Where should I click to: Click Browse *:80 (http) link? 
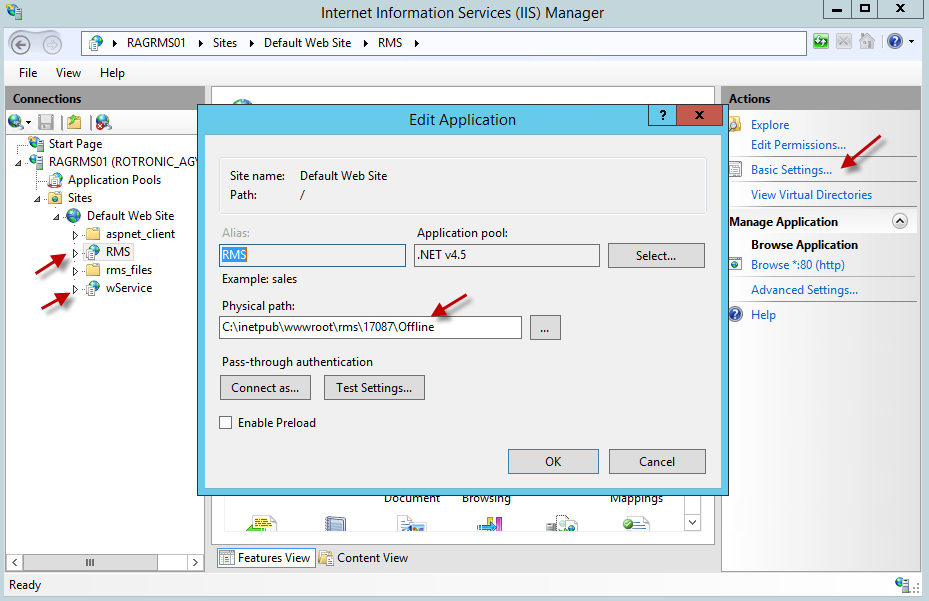[797, 264]
